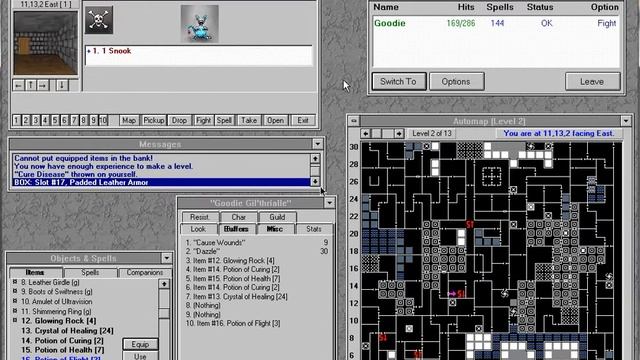640x360 pixels.
Task: Select quick slot number 1
Action: [x=16, y=120]
